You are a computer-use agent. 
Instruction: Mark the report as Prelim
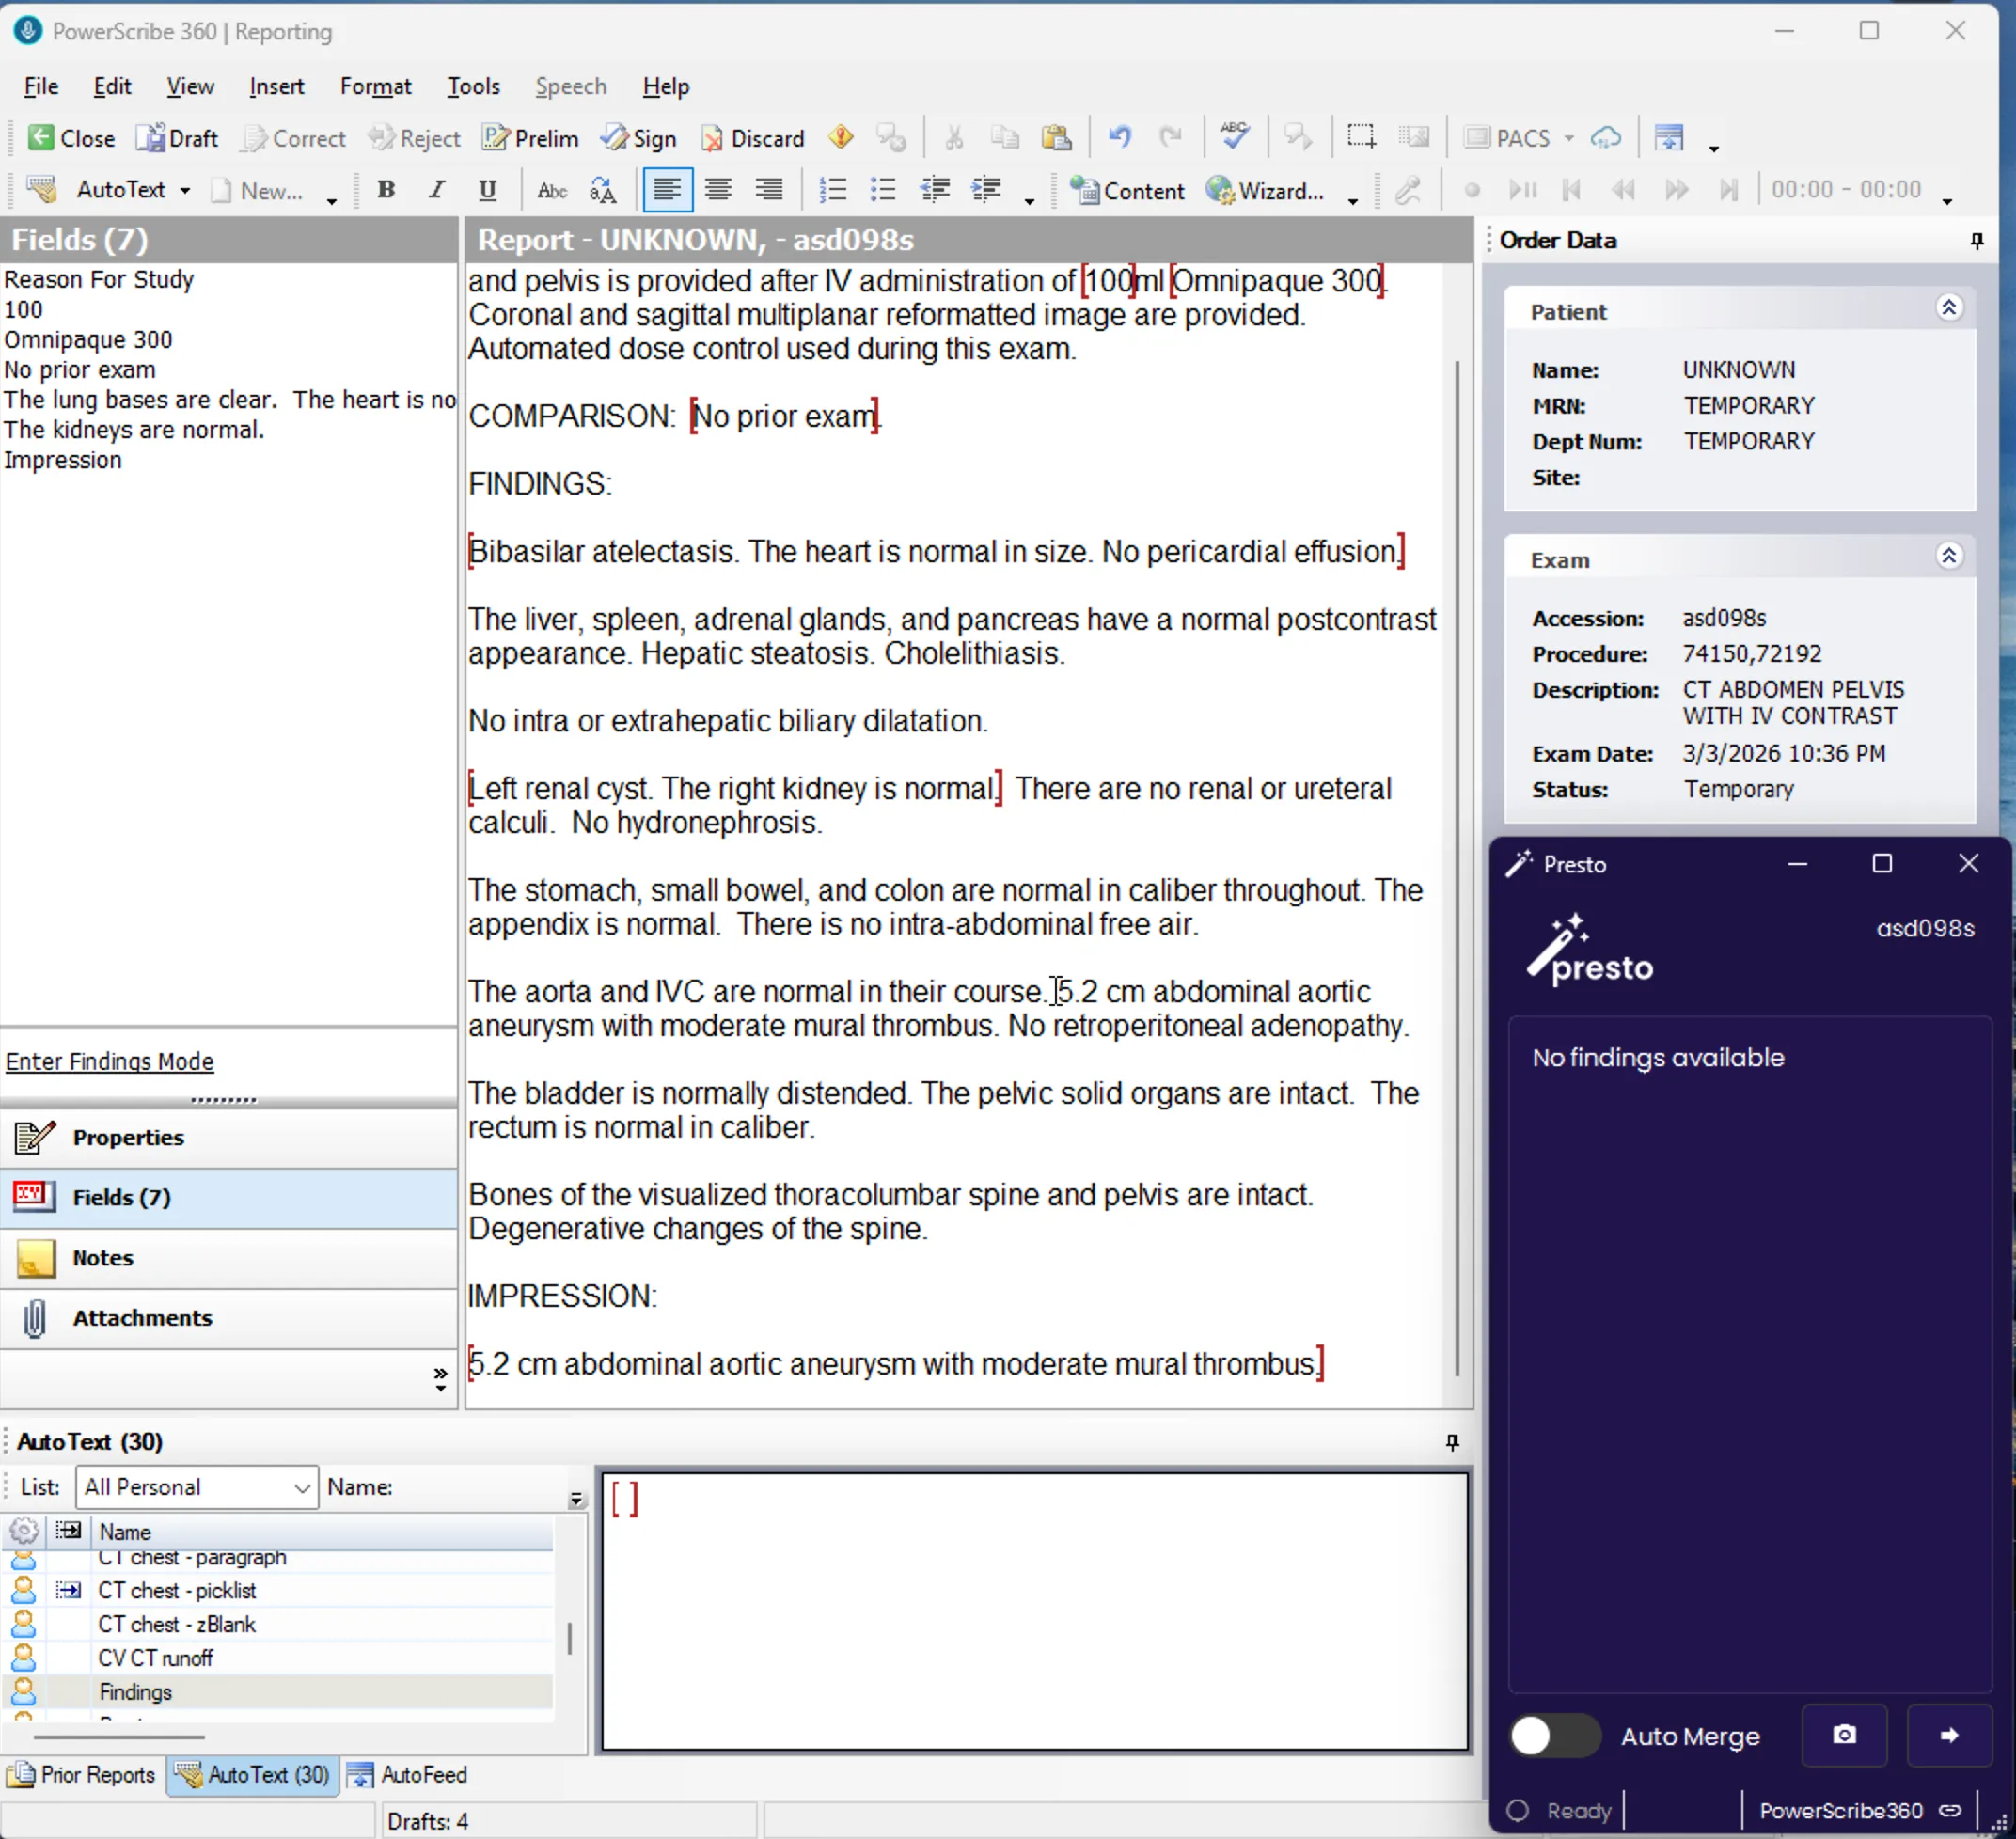pos(530,138)
